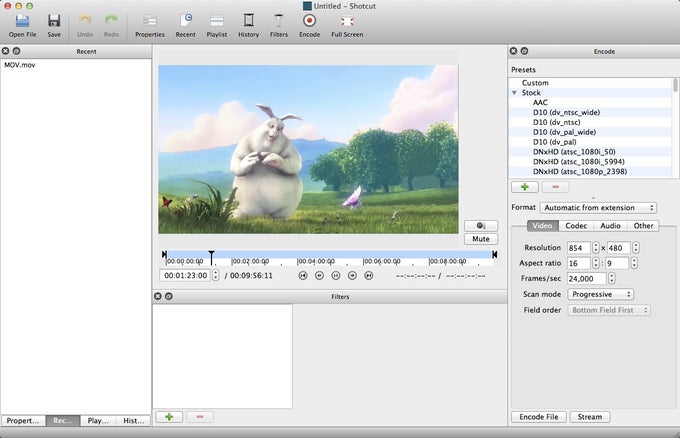This screenshot has width=680, height=438.
Task: Click the aspect ratio 9 stepper
Action: pos(634,263)
